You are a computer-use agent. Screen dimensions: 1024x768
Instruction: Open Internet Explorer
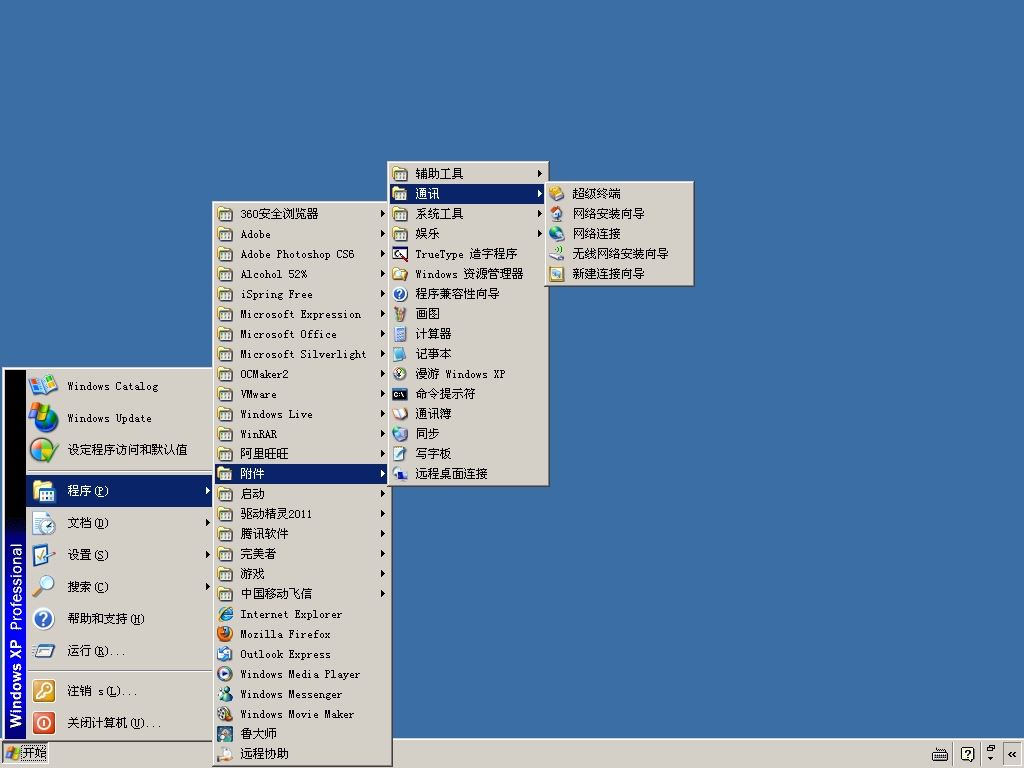tap(303, 614)
